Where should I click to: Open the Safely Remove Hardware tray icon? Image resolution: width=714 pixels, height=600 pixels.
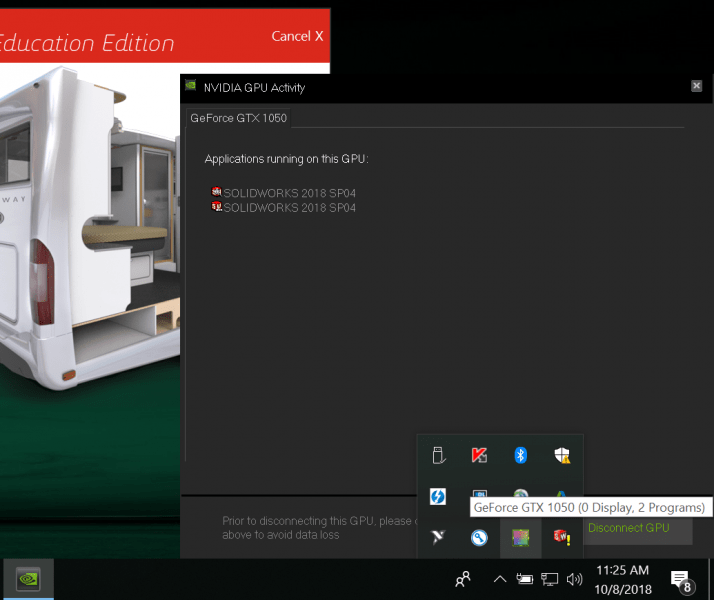(438, 455)
